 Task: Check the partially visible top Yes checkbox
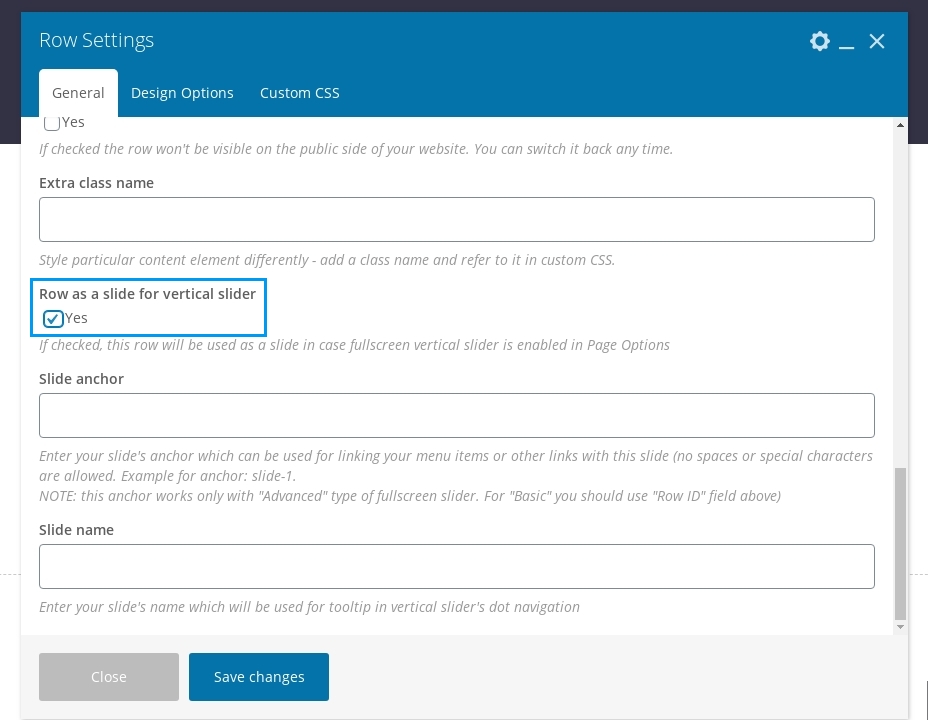(x=52, y=124)
